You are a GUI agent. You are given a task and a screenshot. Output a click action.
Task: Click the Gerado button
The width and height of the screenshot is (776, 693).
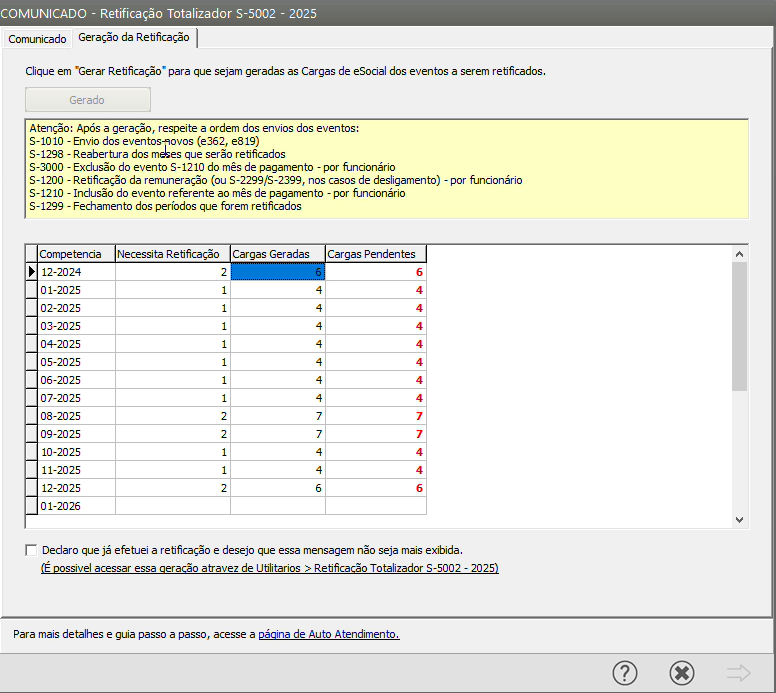tap(87, 100)
